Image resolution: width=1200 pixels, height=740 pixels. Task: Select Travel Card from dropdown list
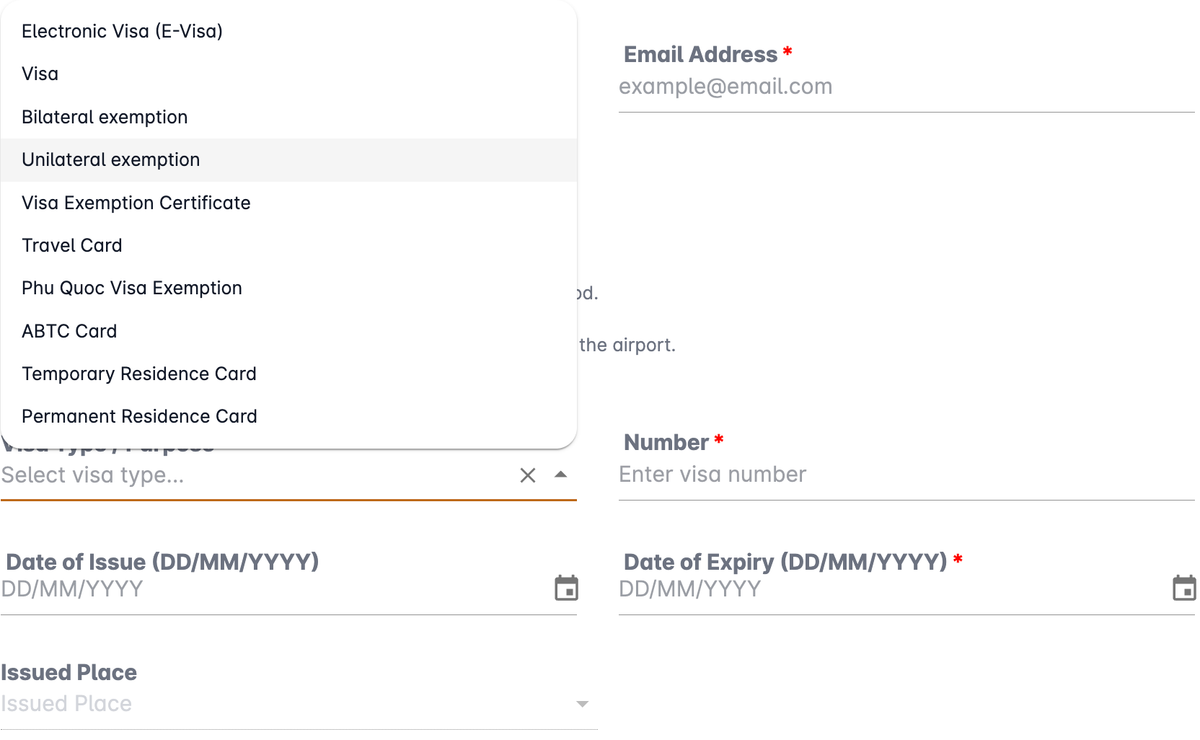point(289,245)
